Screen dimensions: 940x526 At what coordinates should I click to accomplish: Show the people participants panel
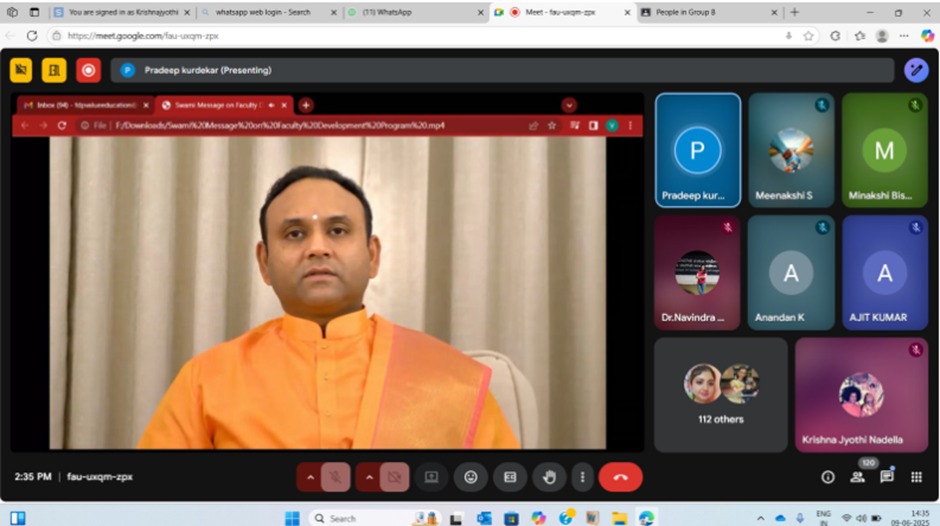pyautogui.click(x=857, y=477)
